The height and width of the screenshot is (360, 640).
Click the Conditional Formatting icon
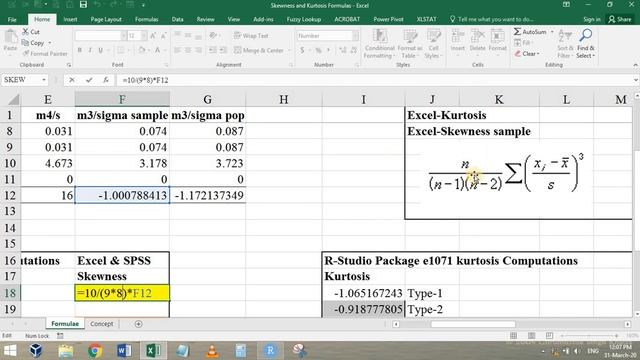380,37
